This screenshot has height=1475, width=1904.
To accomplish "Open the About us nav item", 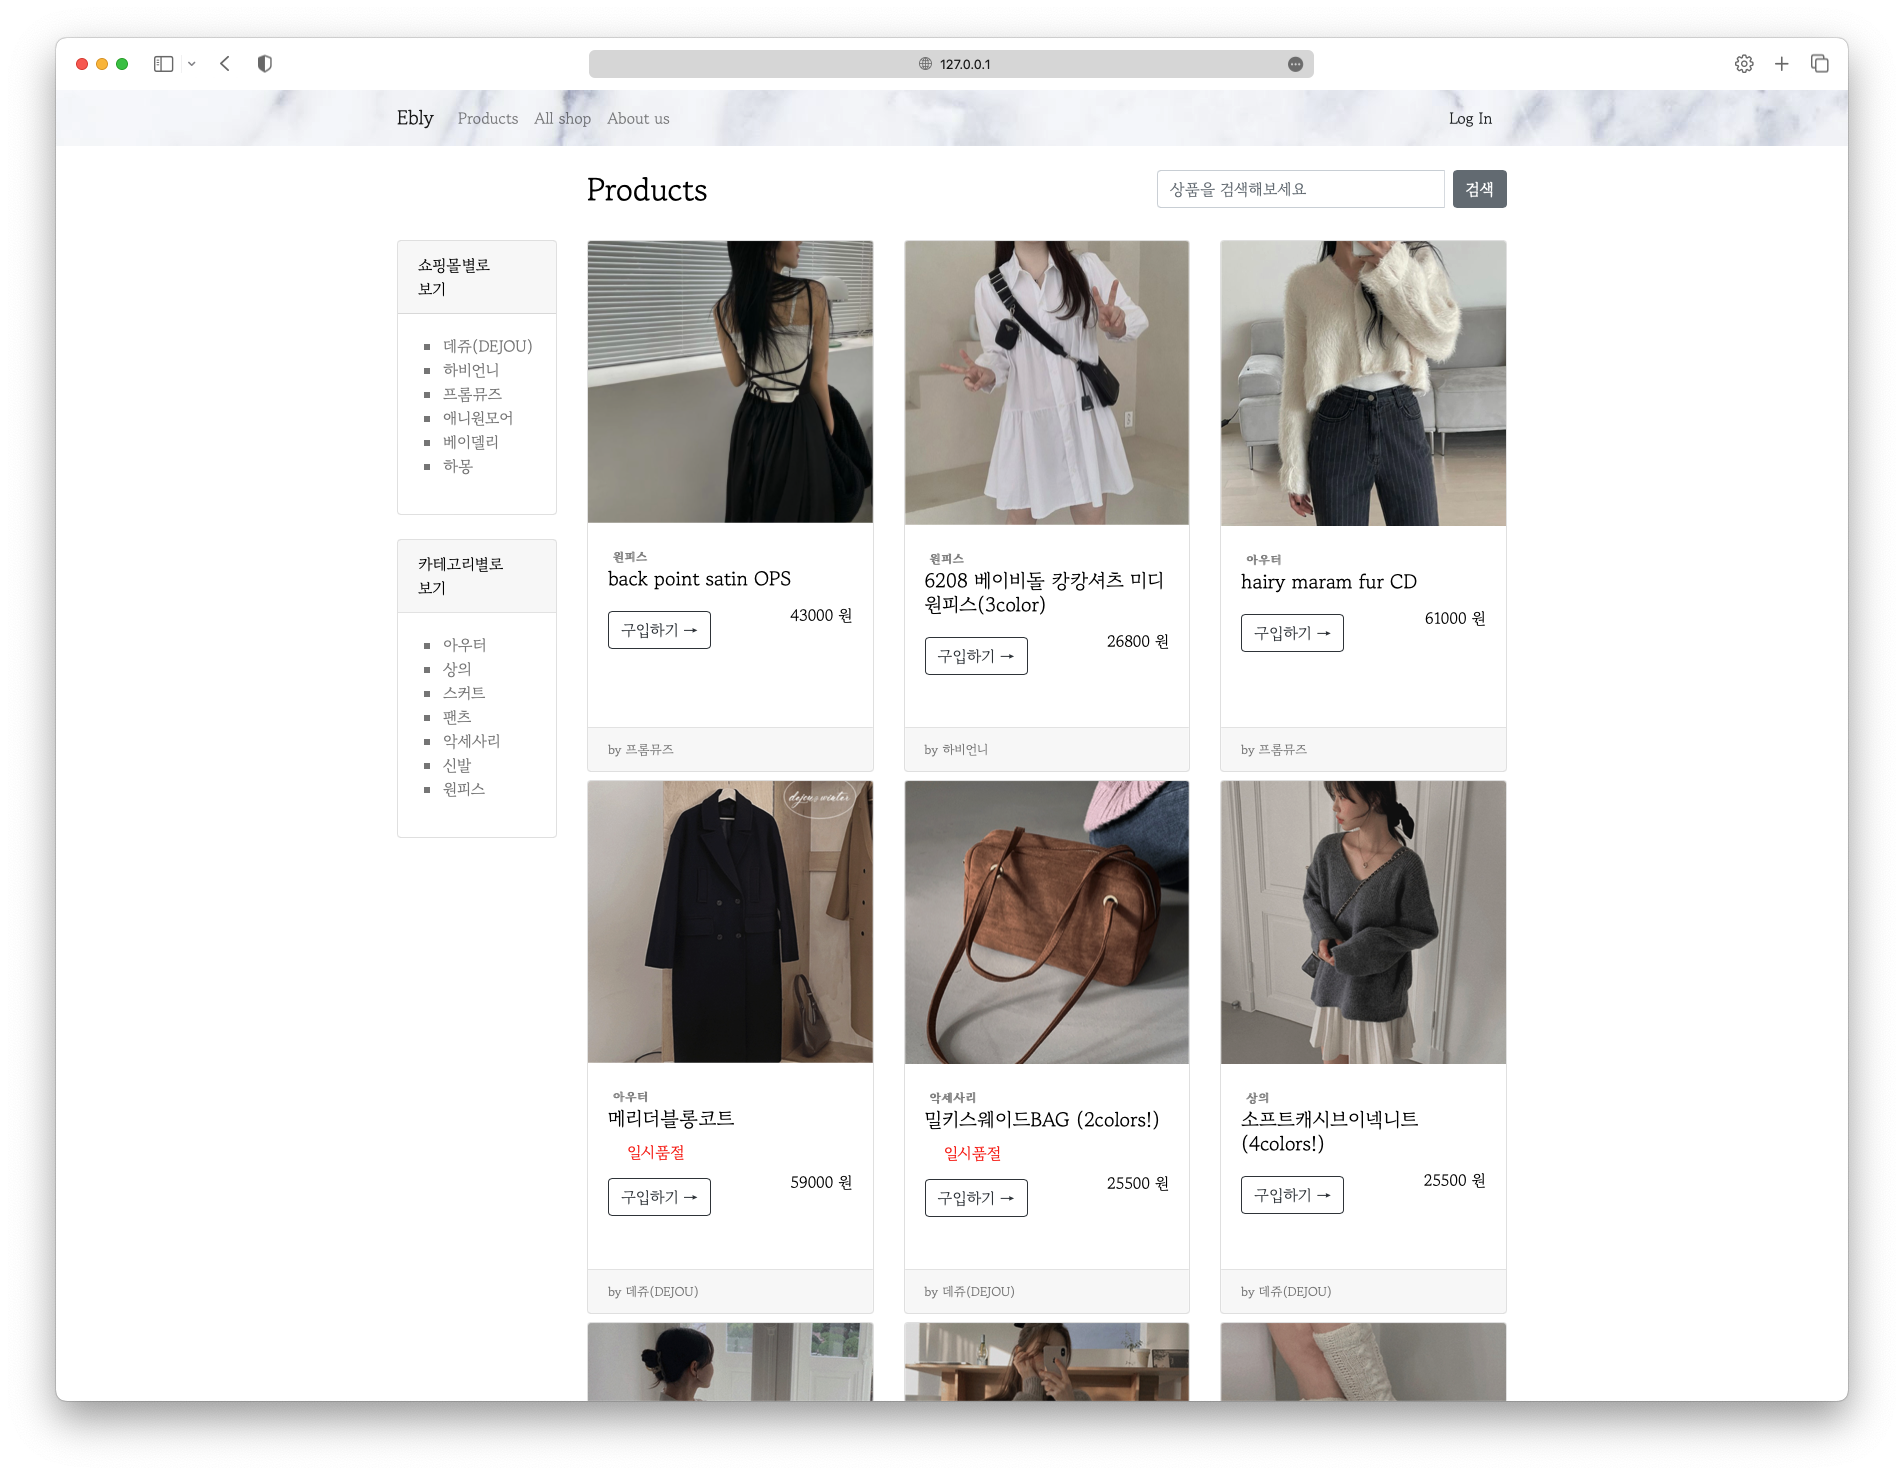I will coord(638,118).
